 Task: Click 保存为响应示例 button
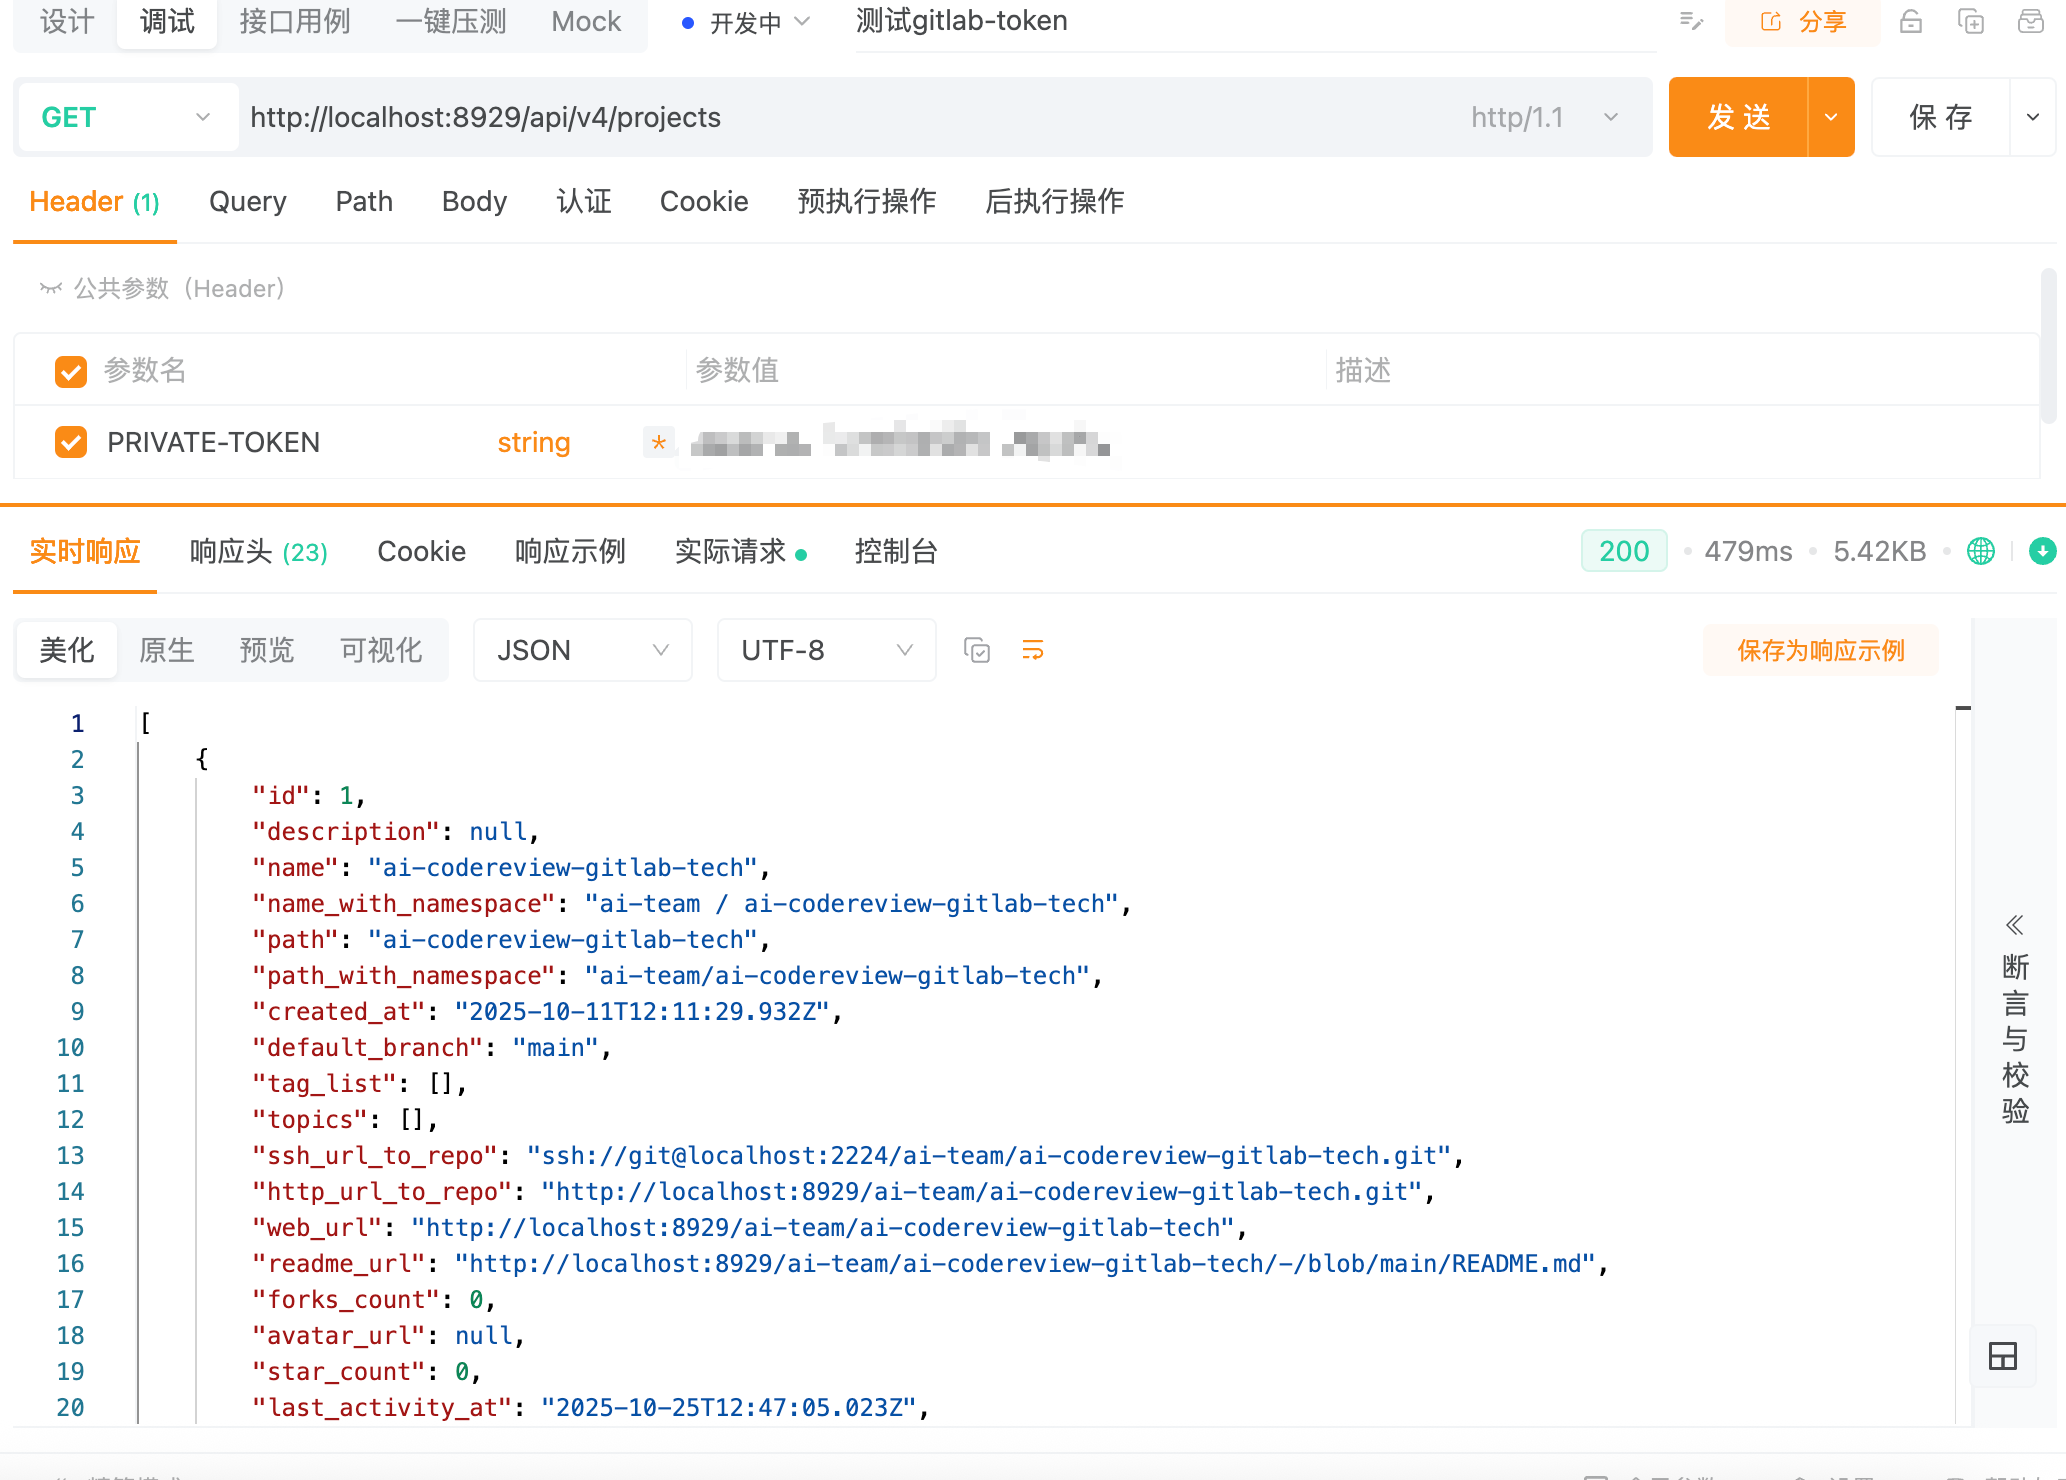point(1820,650)
